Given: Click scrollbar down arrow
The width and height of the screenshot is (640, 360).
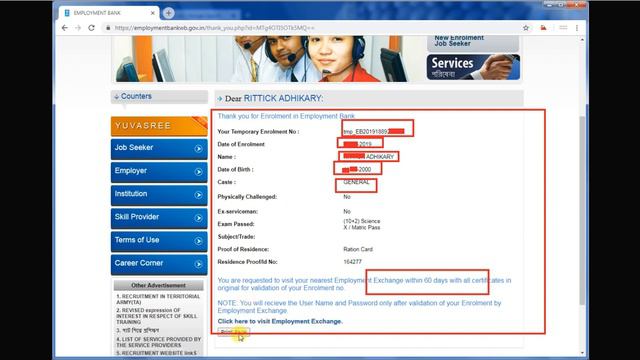Looking at the screenshot, I should click(x=582, y=353).
